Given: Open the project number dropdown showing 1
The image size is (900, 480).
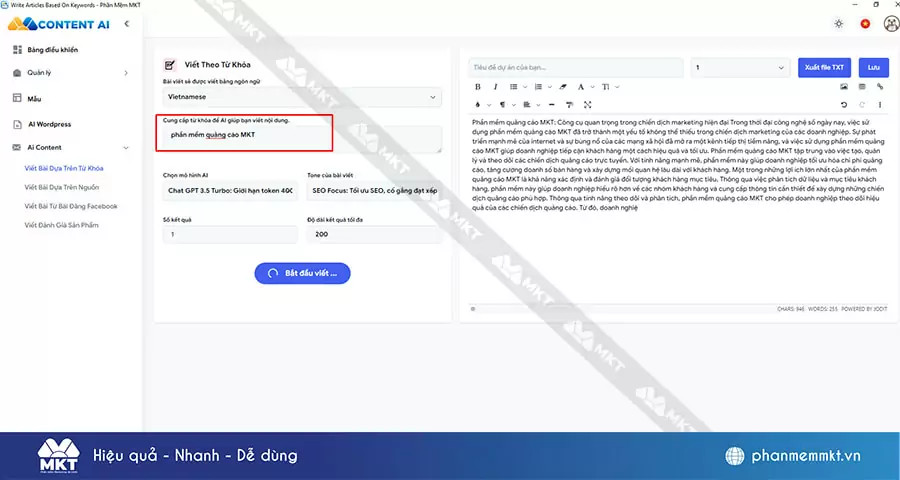Looking at the screenshot, I should (740, 67).
